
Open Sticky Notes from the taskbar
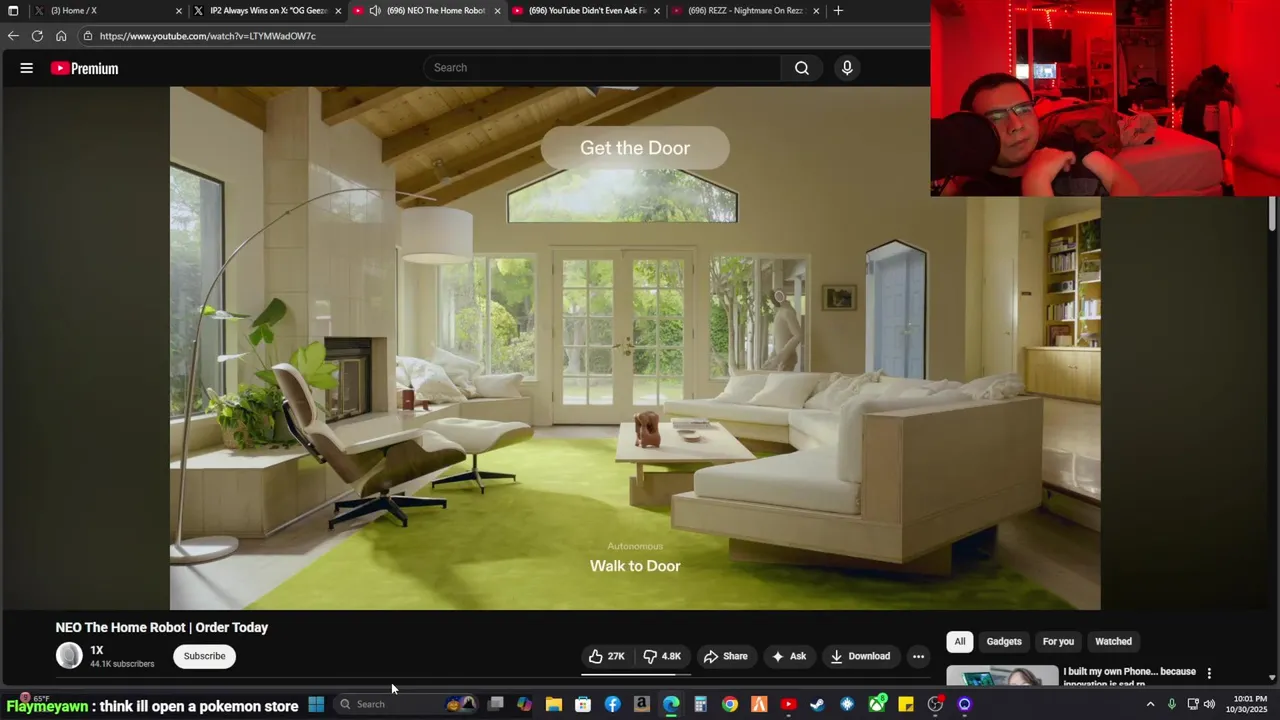coord(906,704)
